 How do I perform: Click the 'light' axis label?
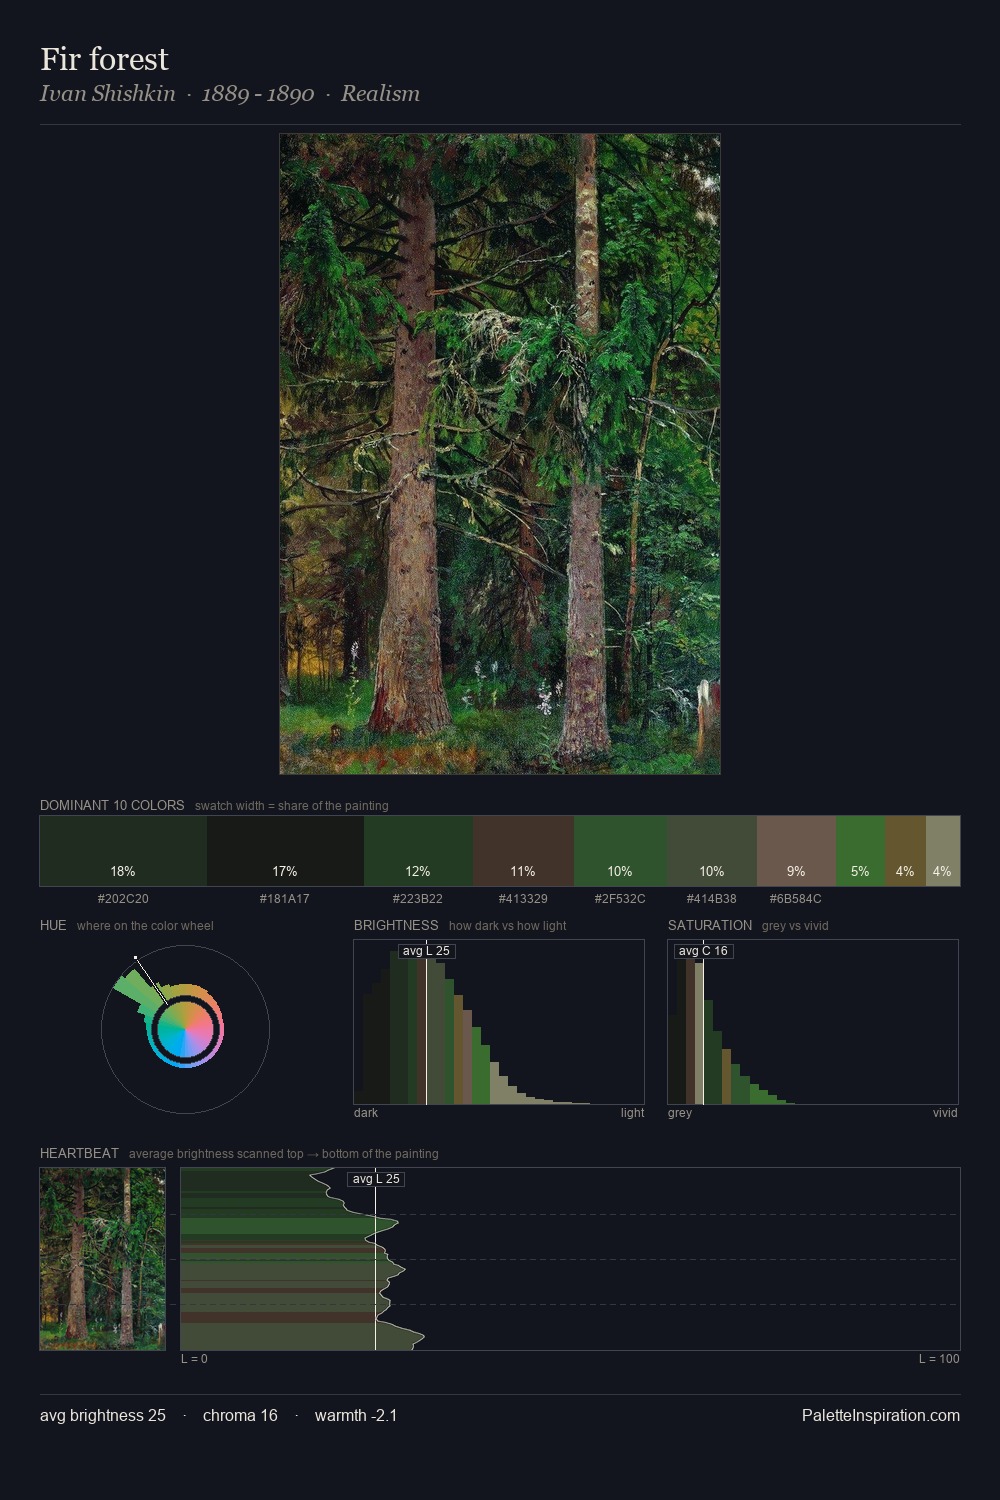point(632,1113)
